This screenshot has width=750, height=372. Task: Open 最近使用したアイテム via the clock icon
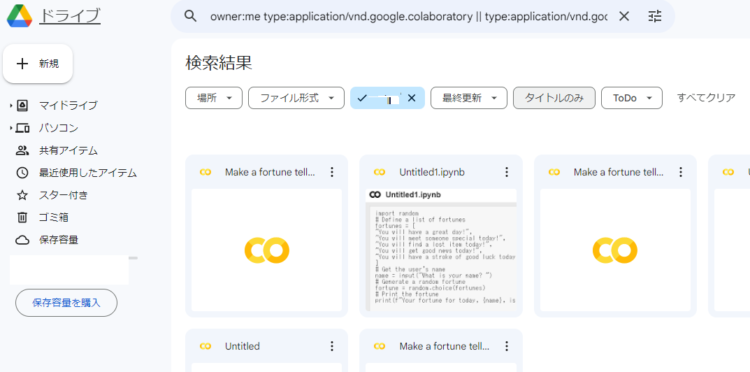tap(22, 173)
